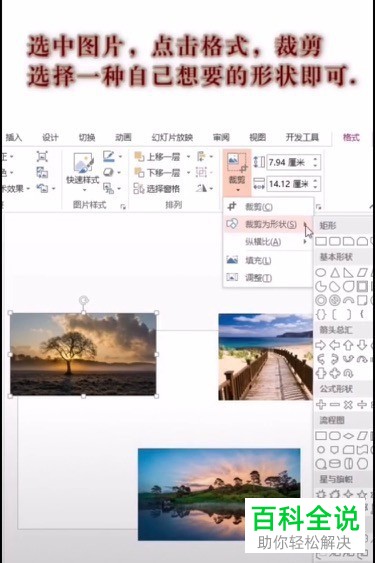The height and width of the screenshot is (563, 375).
Task: Select the flowchart decision diamond shape
Action: pos(348,436)
